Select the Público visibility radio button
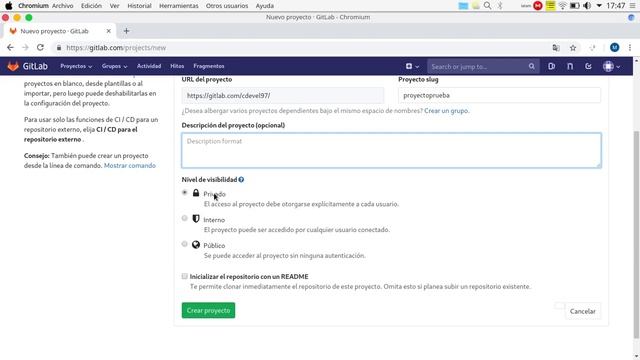This screenshot has height=360, width=640. pyautogui.click(x=184, y=244)
